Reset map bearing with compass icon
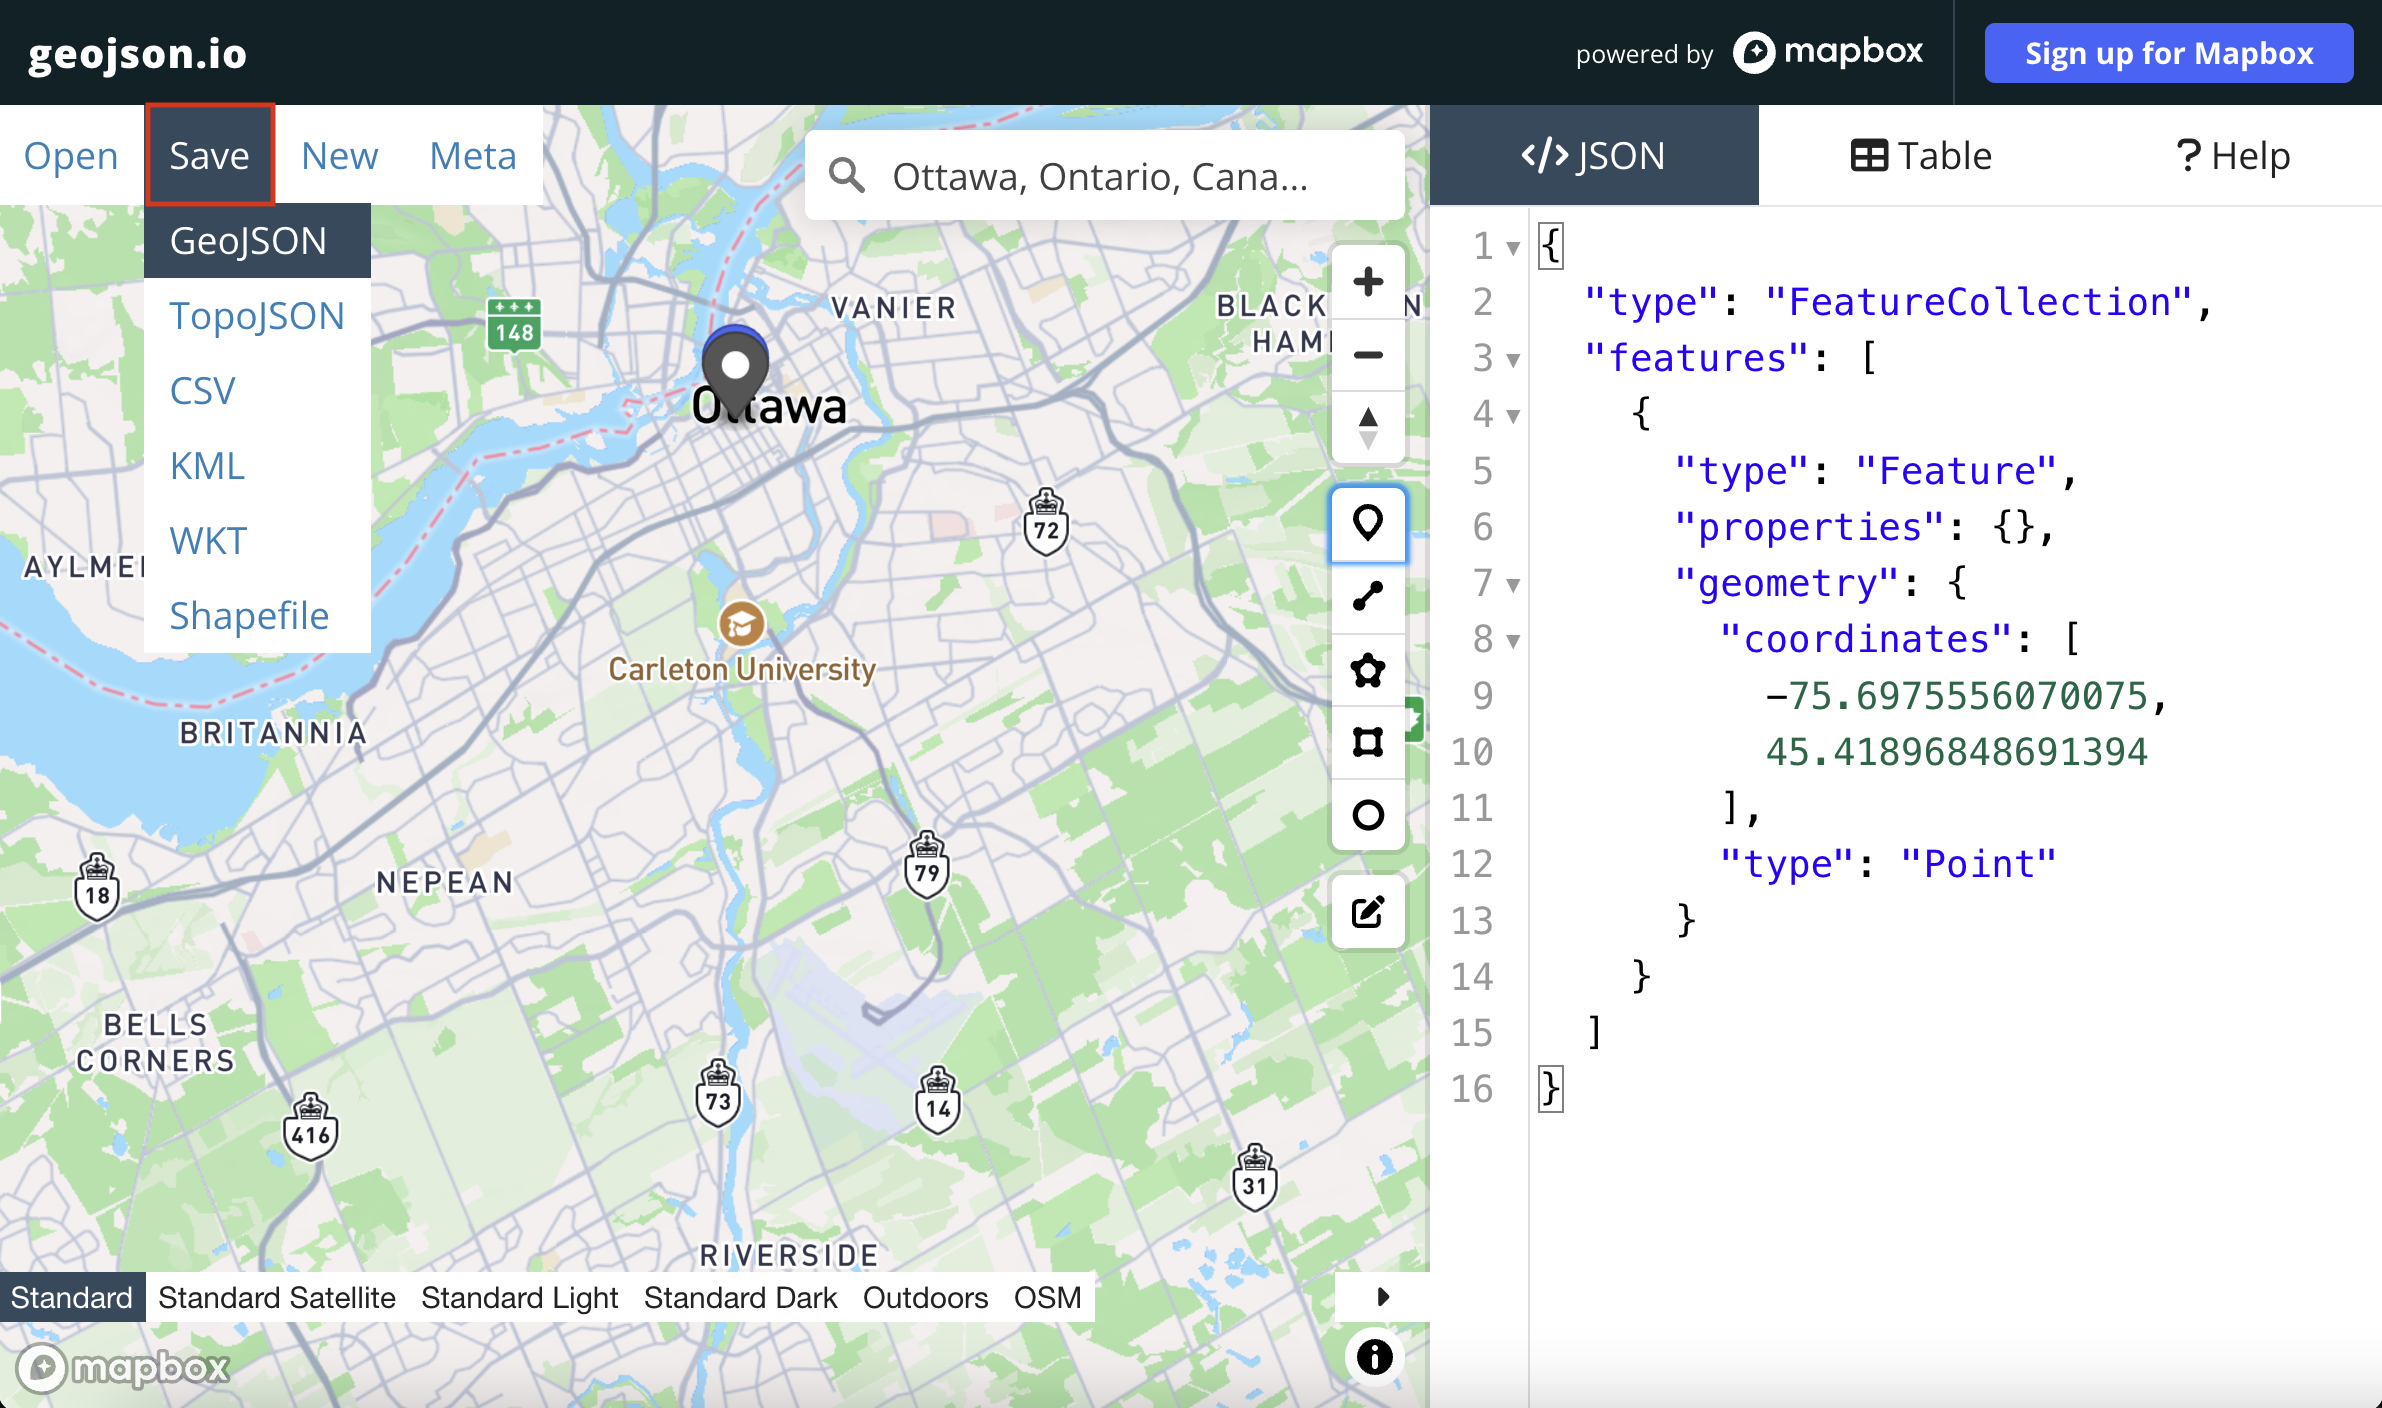 coord(1367,427)
